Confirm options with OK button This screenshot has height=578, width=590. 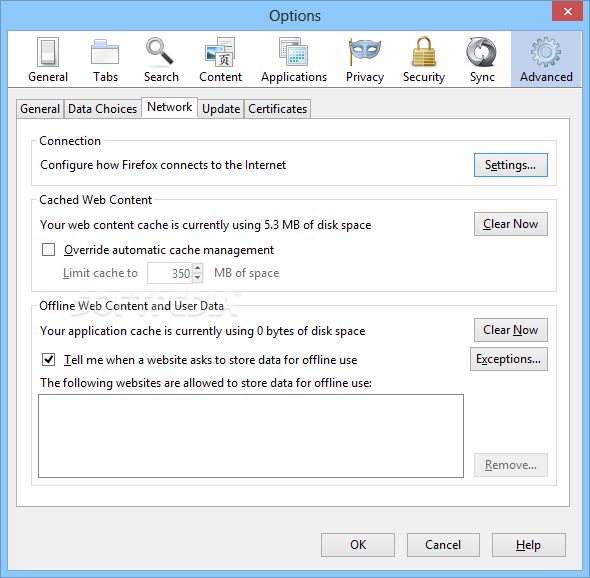[x=358, y=545]
